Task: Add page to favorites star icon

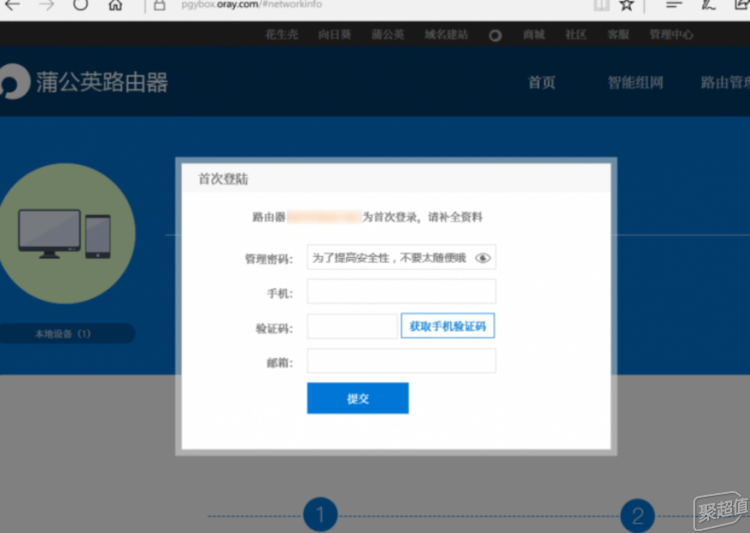Action: pyautogui.click(x=626, y=5)
